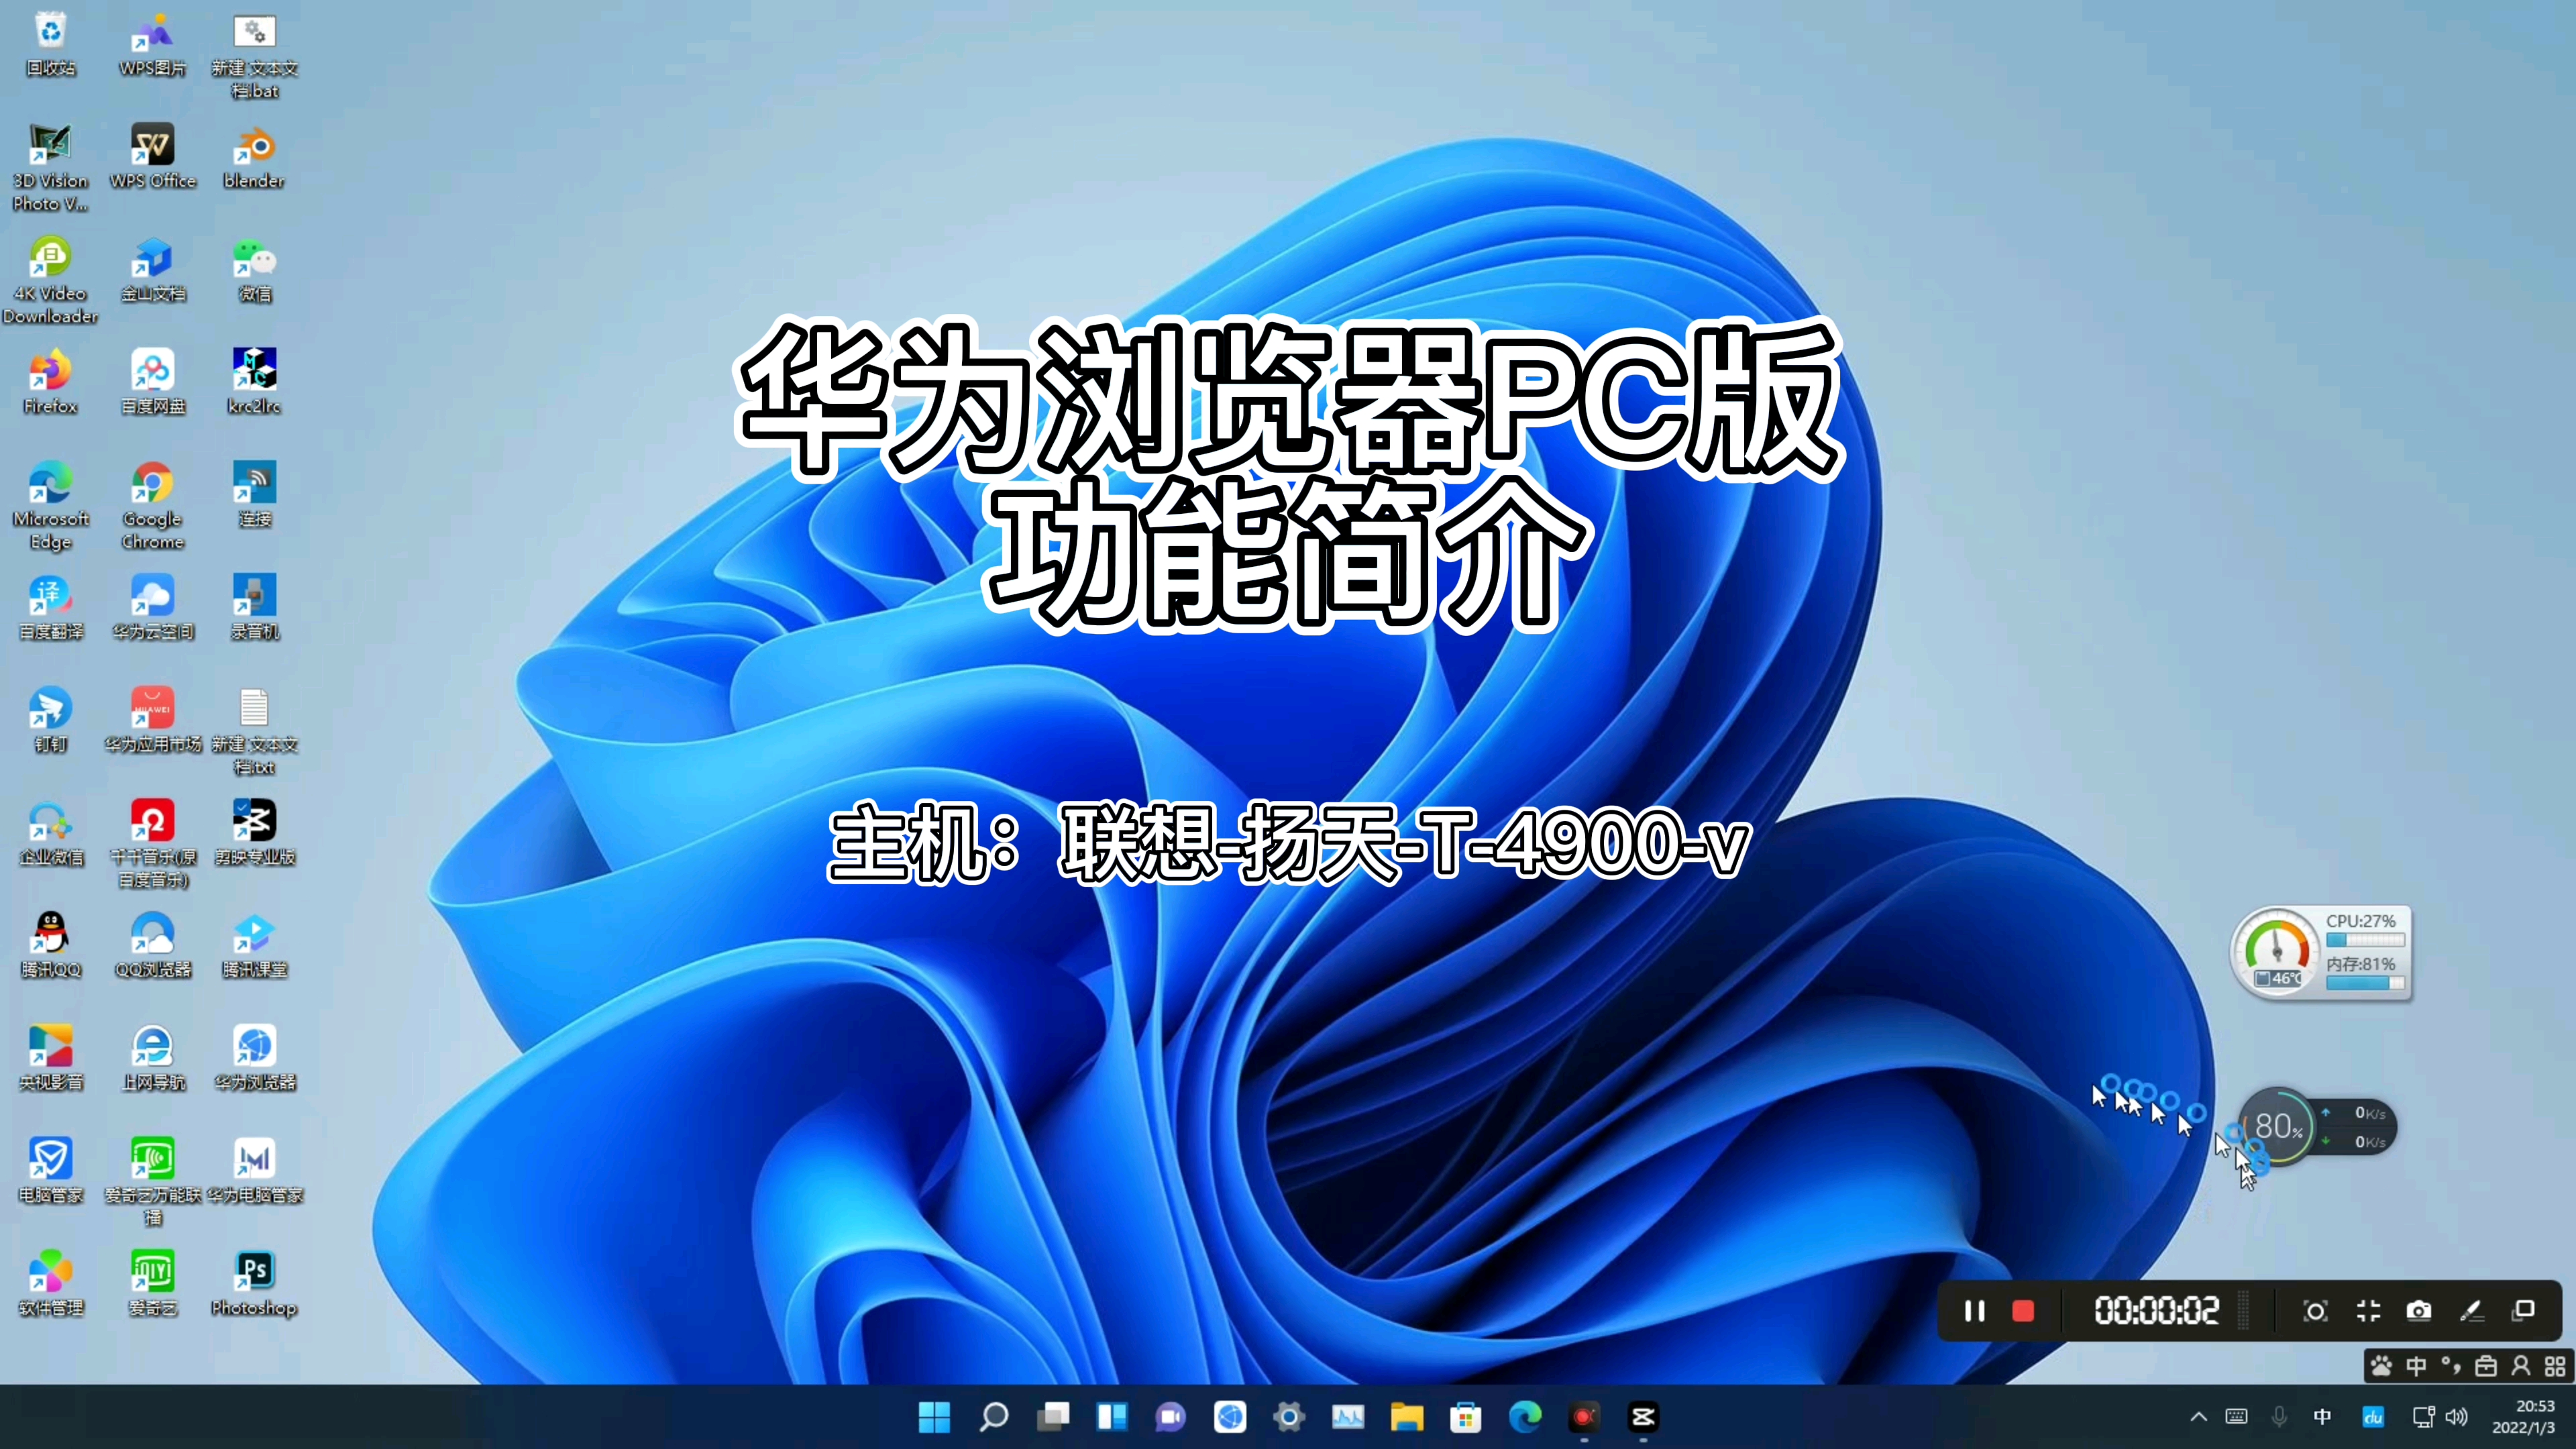Image resolution: width=2576 pixels, height=1449 pixels.
Task: Select the 腾讯课堂 desktop icon
Action: tap(254, 945)
